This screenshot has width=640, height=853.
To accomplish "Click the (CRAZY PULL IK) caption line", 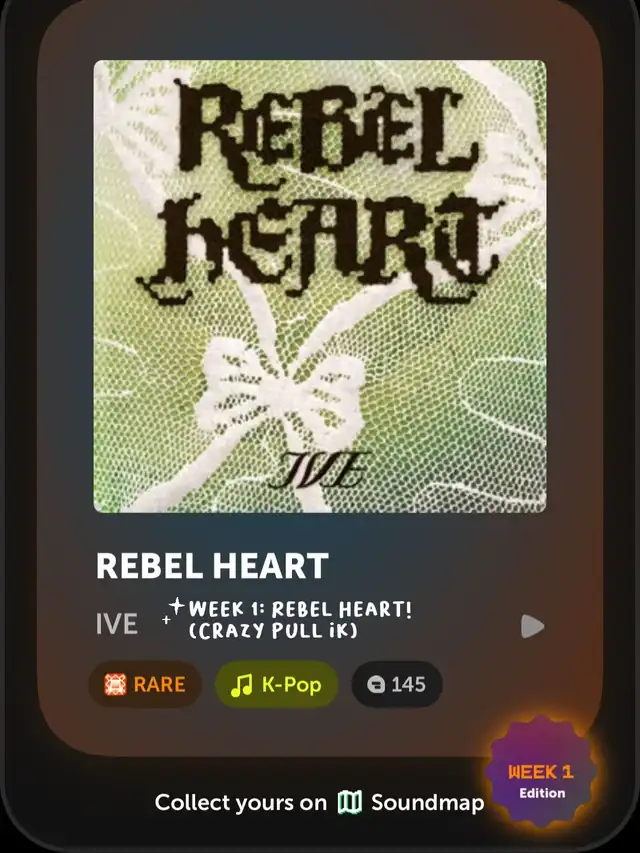I will point(273,631).
